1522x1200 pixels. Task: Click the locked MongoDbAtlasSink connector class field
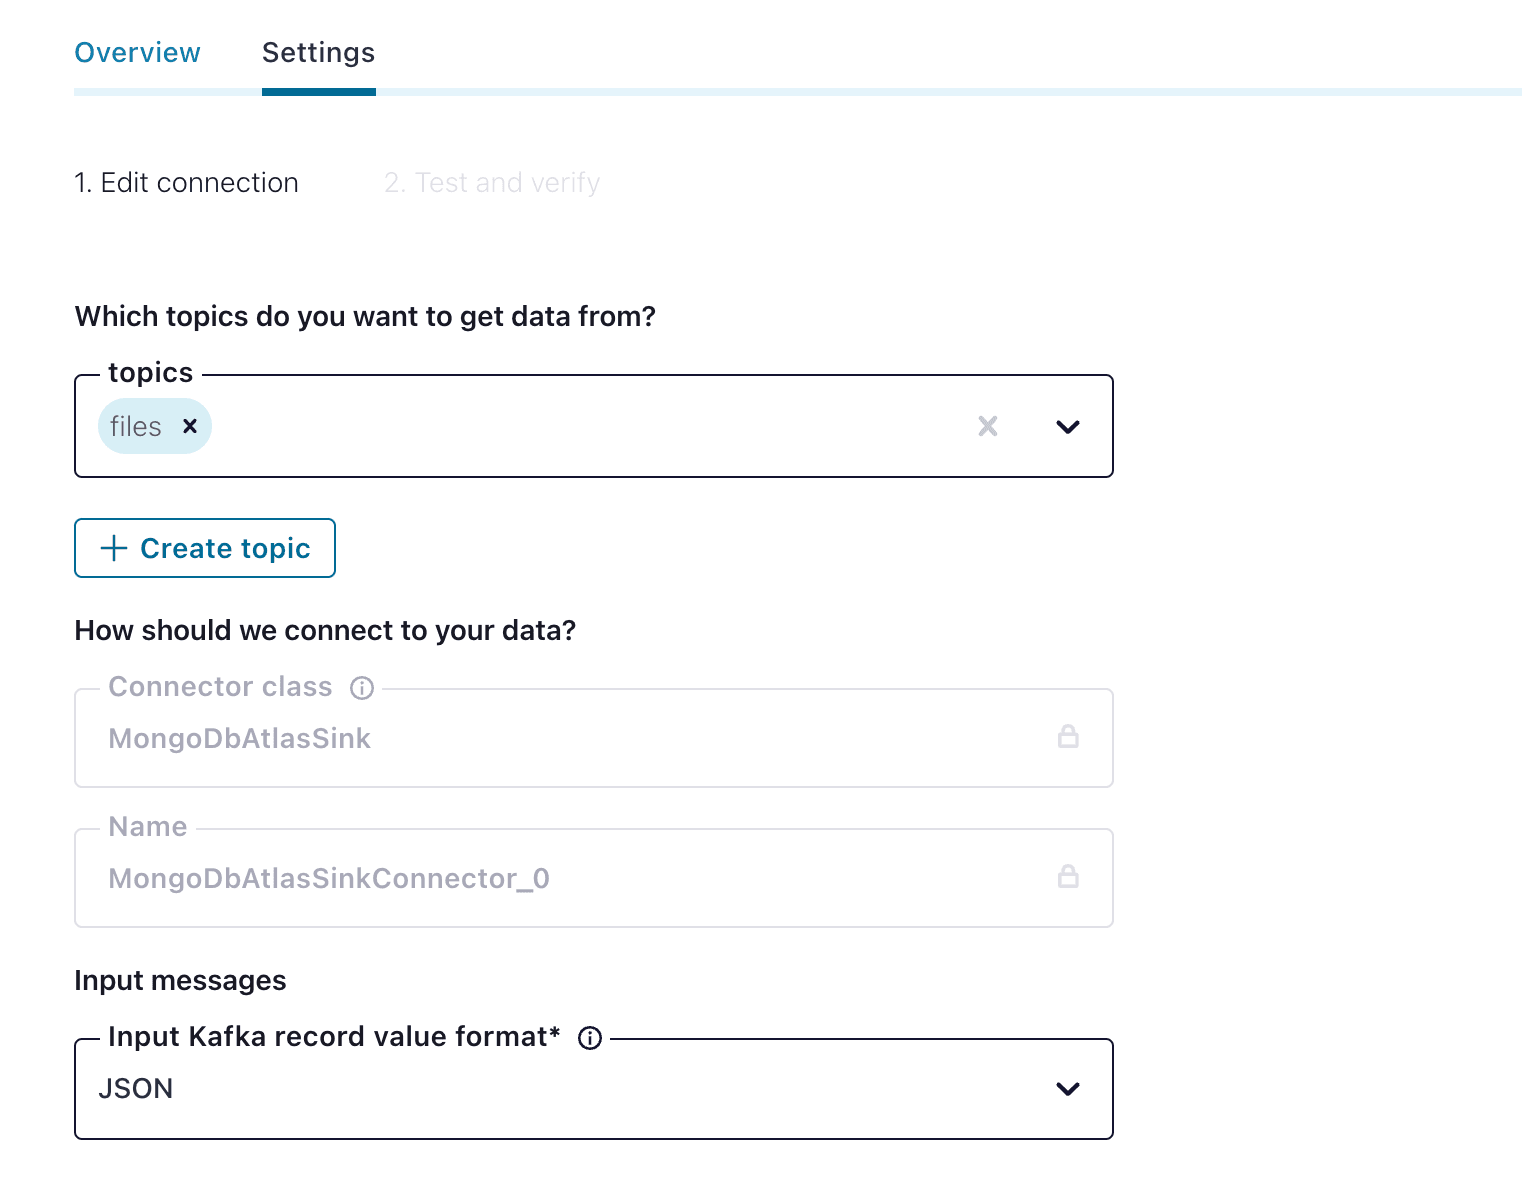(560, 739)
